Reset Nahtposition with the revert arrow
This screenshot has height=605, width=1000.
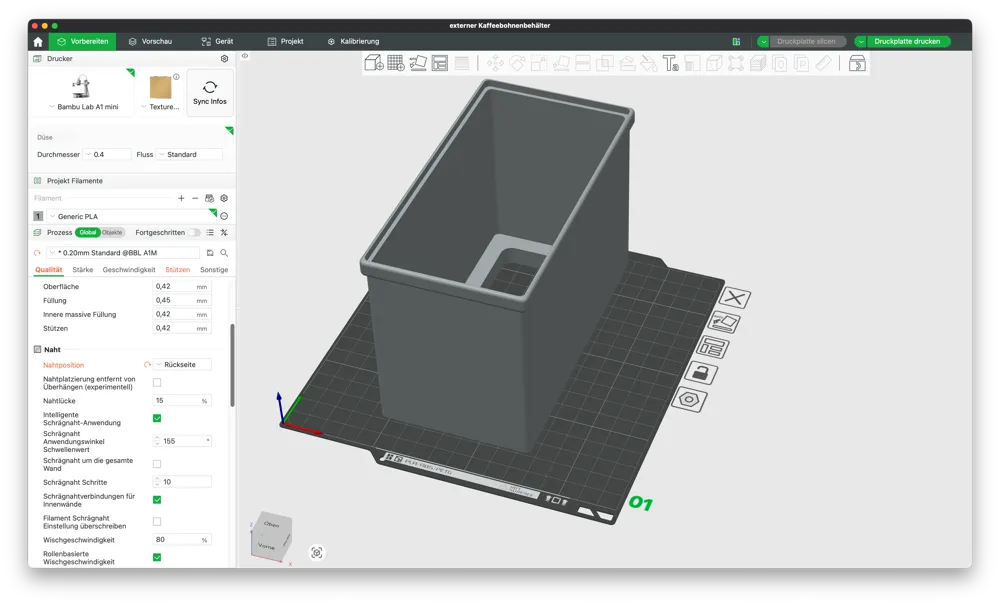coord(147,365)
